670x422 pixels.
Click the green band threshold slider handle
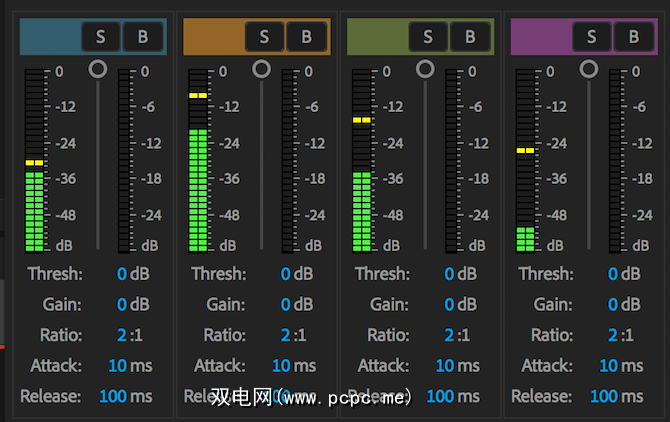click(425, 69)
